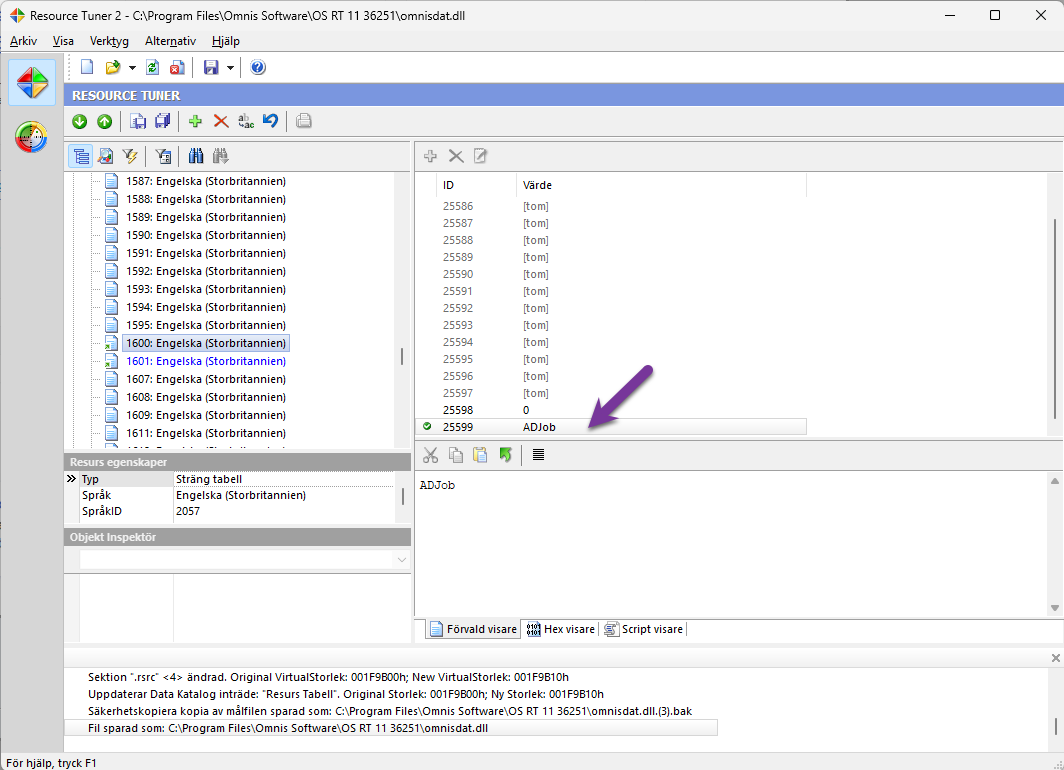Click the green revert arrow icon in editor toolbar
The width and height of the screenshot is (1064, 770).
[x=505, y=455]
